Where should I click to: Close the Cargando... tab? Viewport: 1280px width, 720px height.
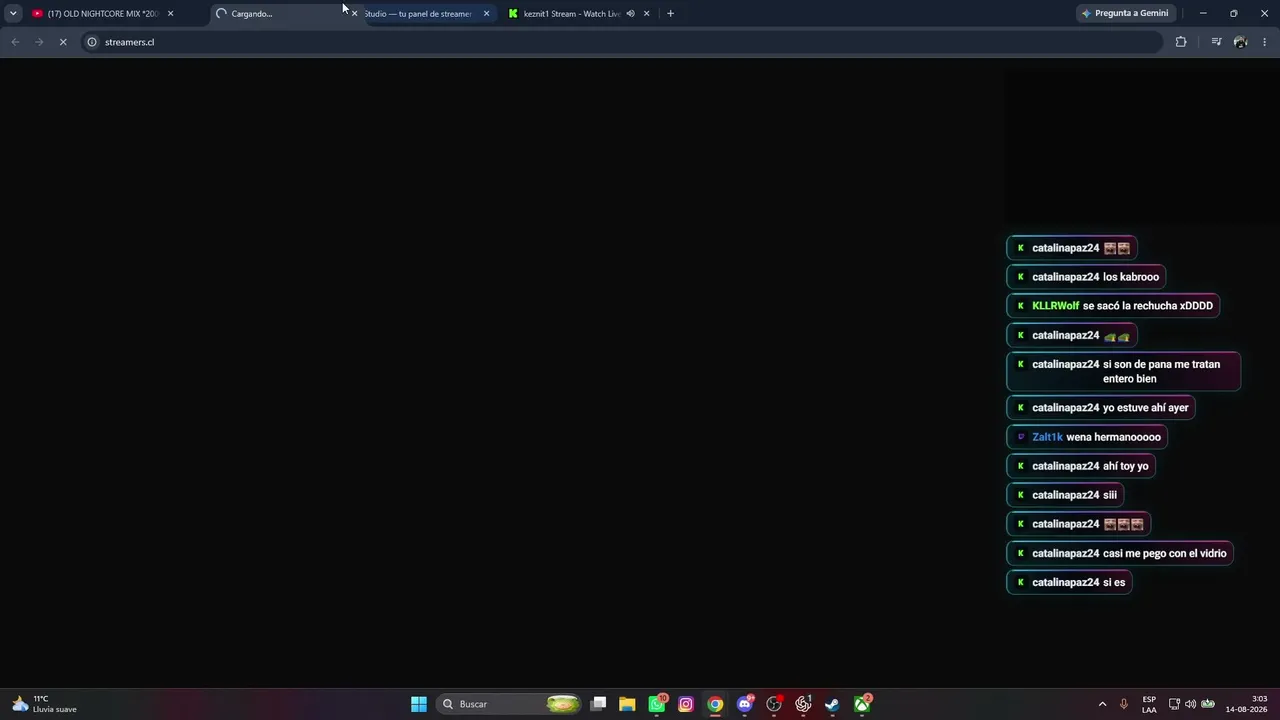point(354,13)
